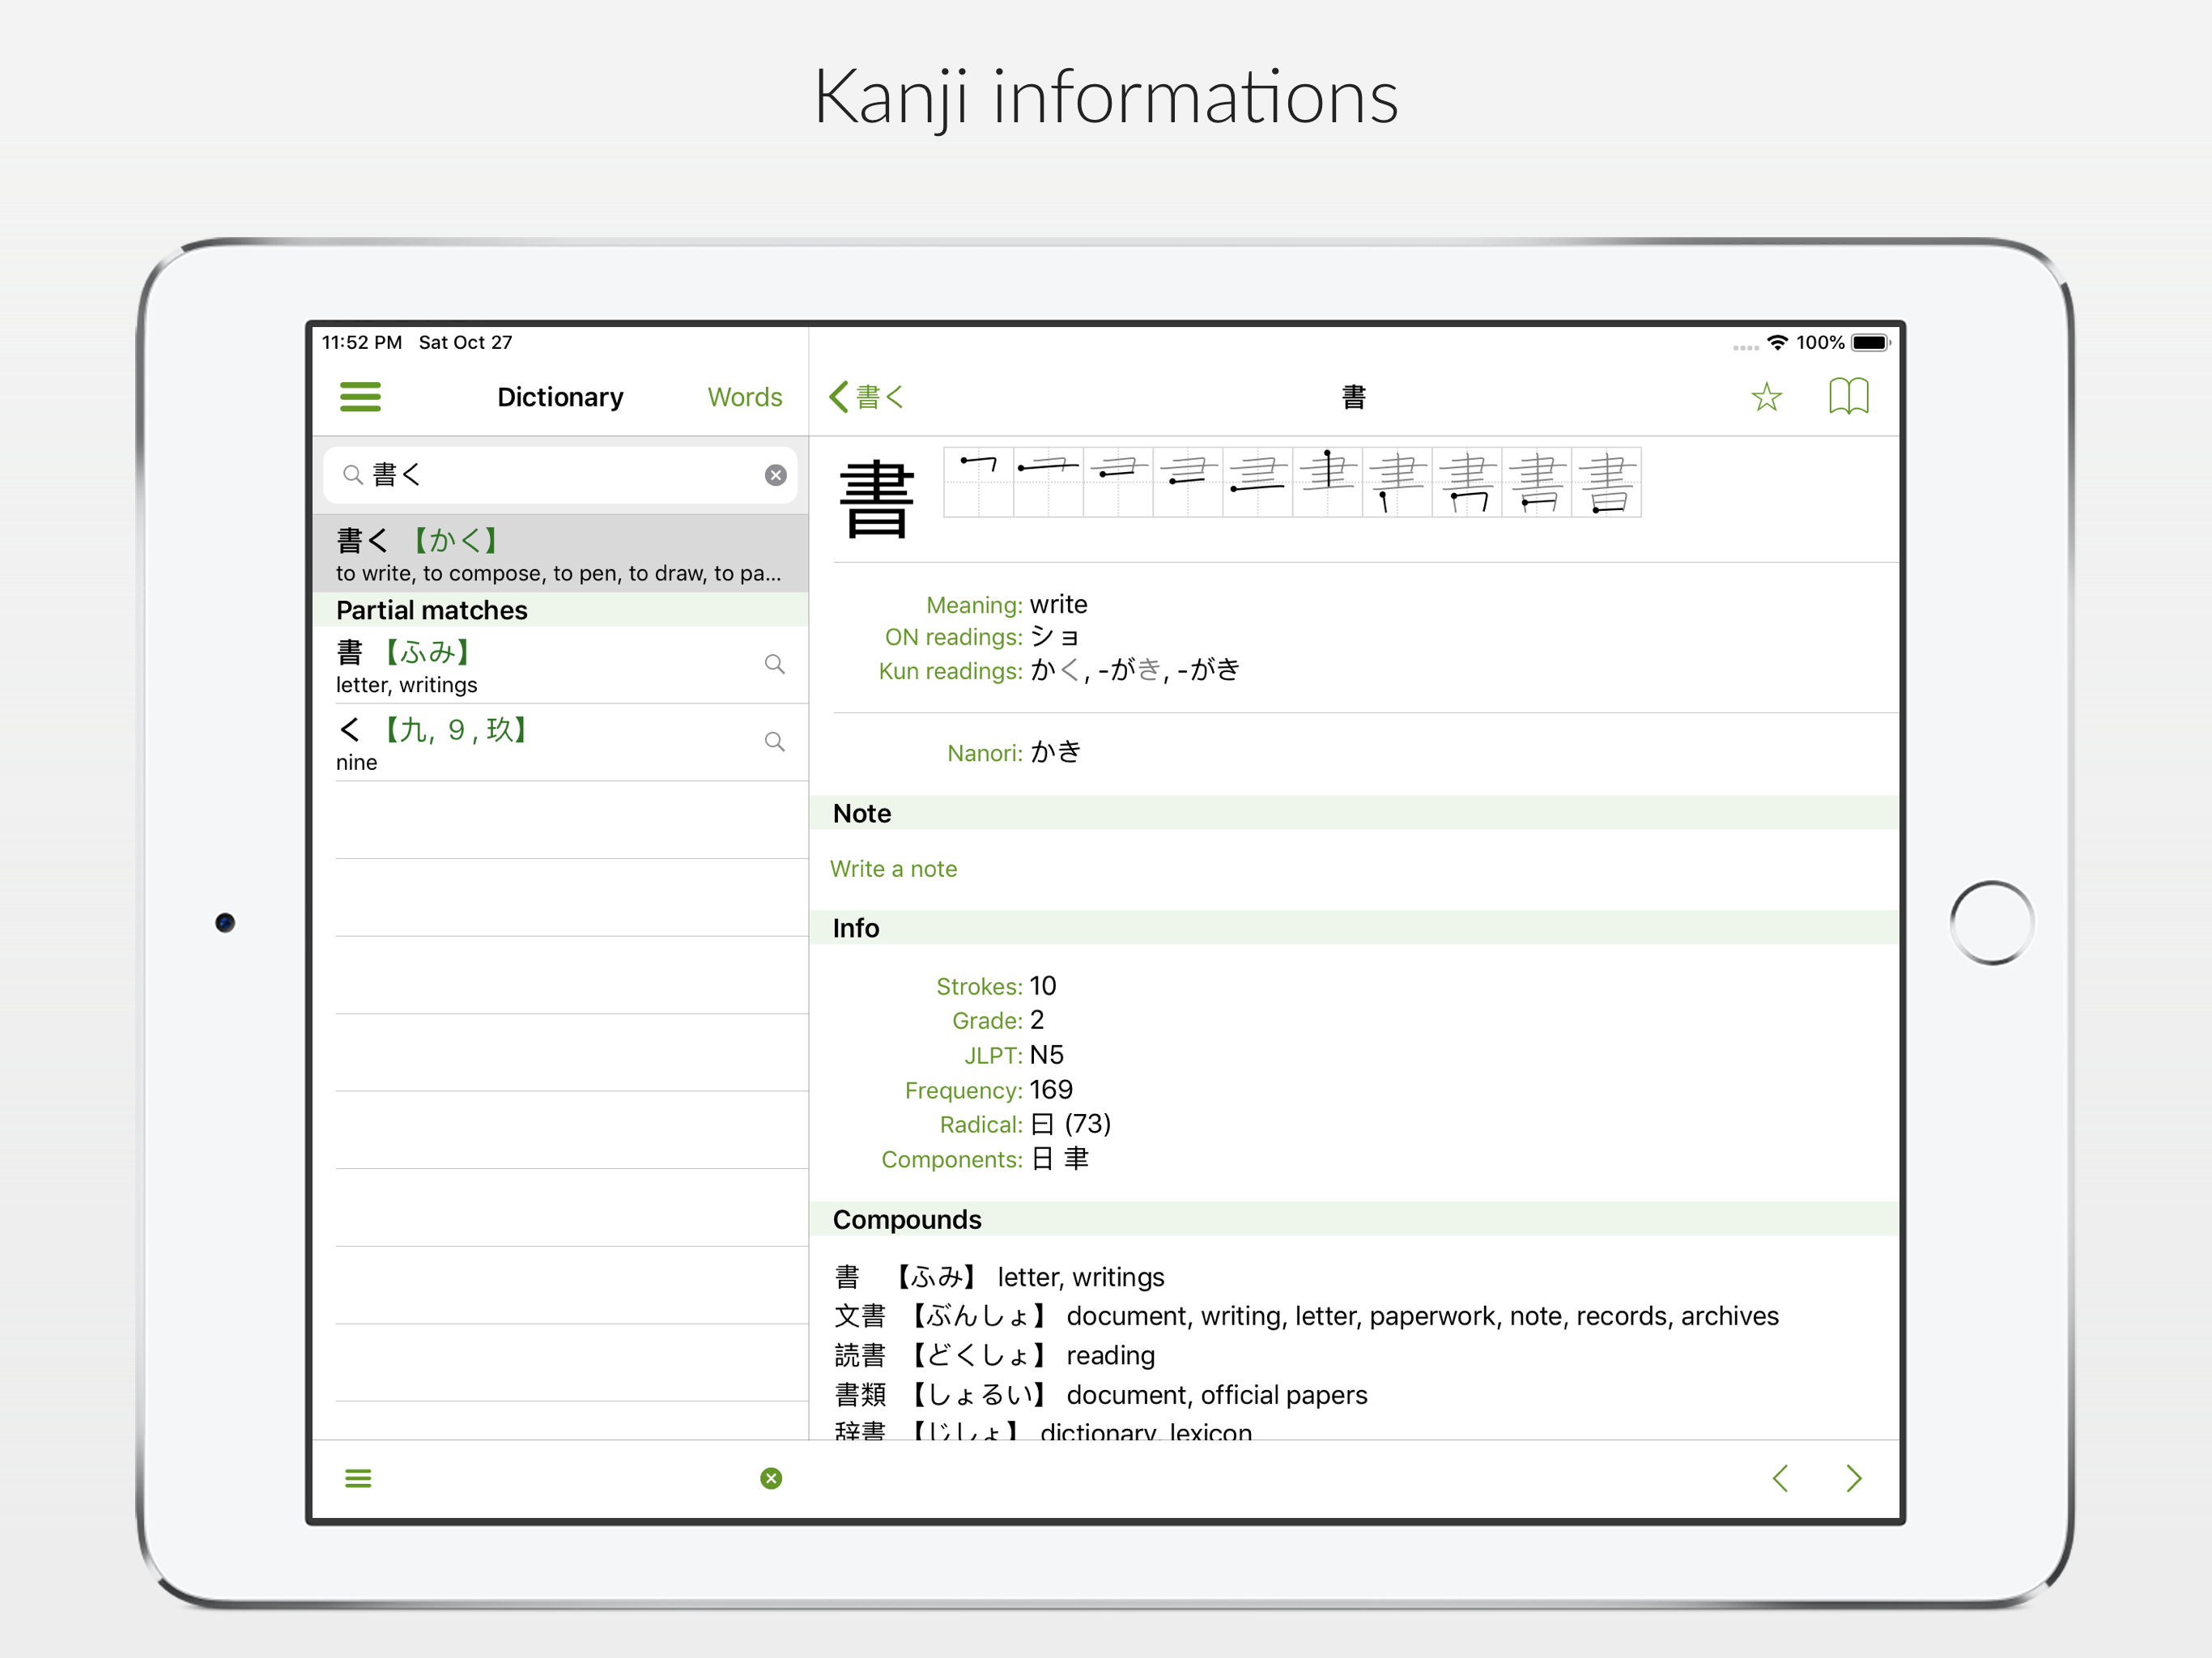Open the green hamburger menu in Dictionary header
2212x1658 pixels.
click(x=360, y=397)
